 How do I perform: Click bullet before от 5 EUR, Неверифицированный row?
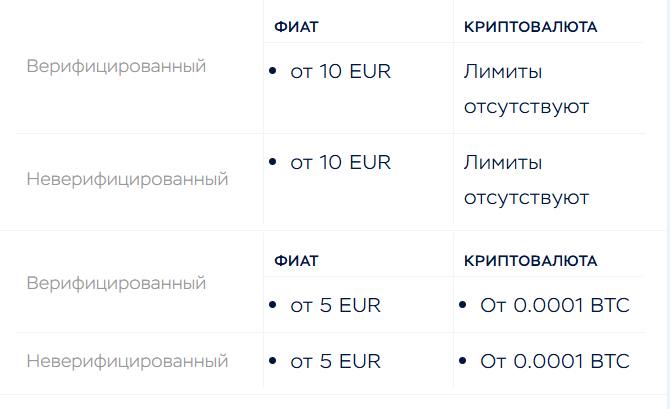[273, 361]
